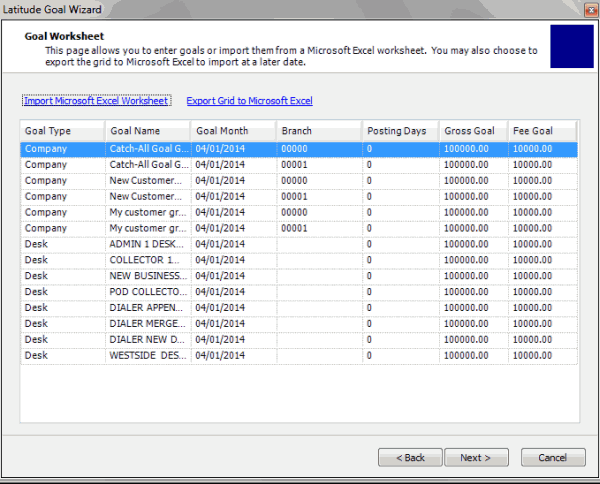This screenshot has height=484, width=600.
Task: Select the highlighted Catch-All Goal row
Action: tap(148, 149)
